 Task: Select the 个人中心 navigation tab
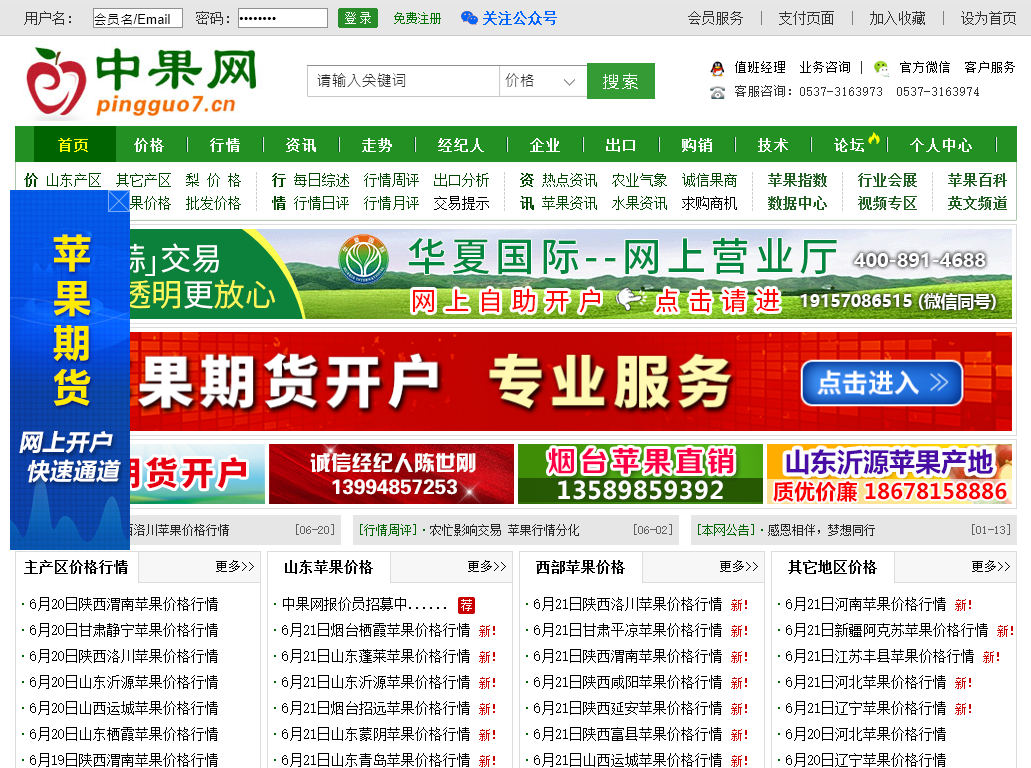point(941,145)
